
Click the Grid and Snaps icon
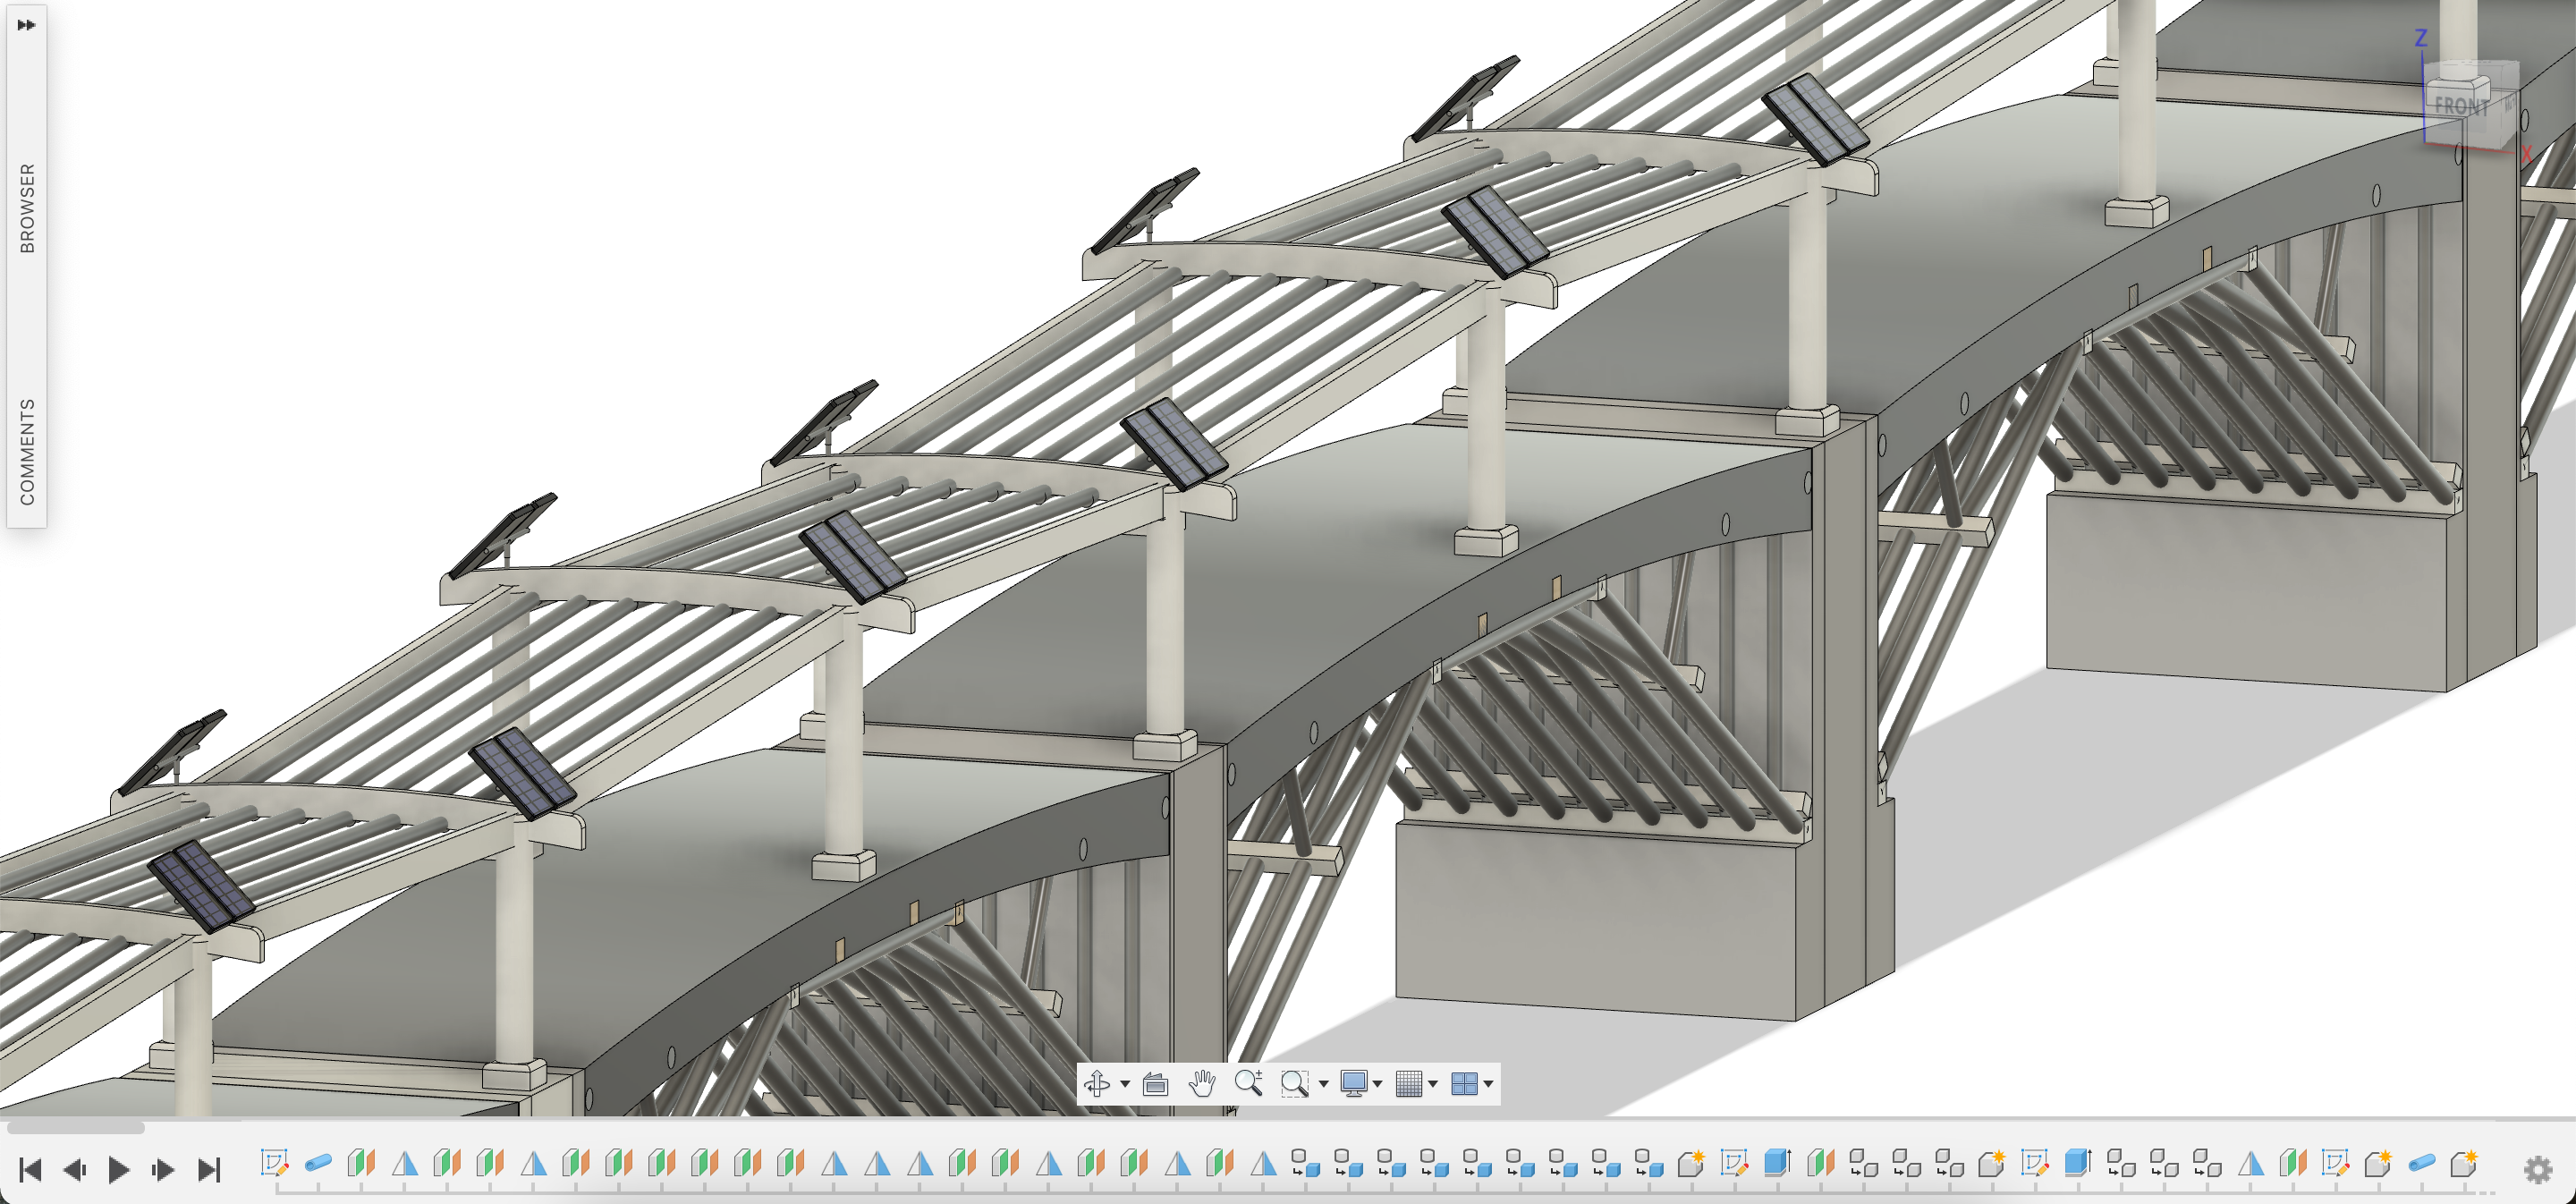pos(1408,1084)
